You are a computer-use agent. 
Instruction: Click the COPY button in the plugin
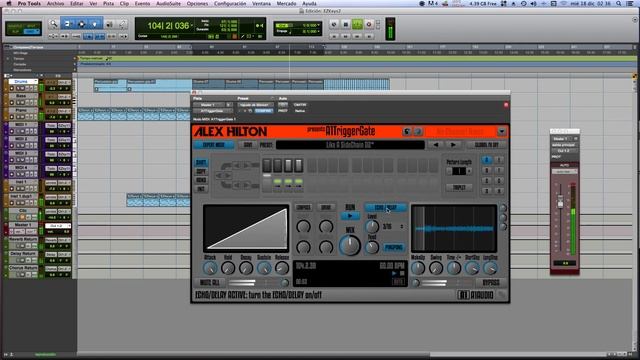click(201, 171)
